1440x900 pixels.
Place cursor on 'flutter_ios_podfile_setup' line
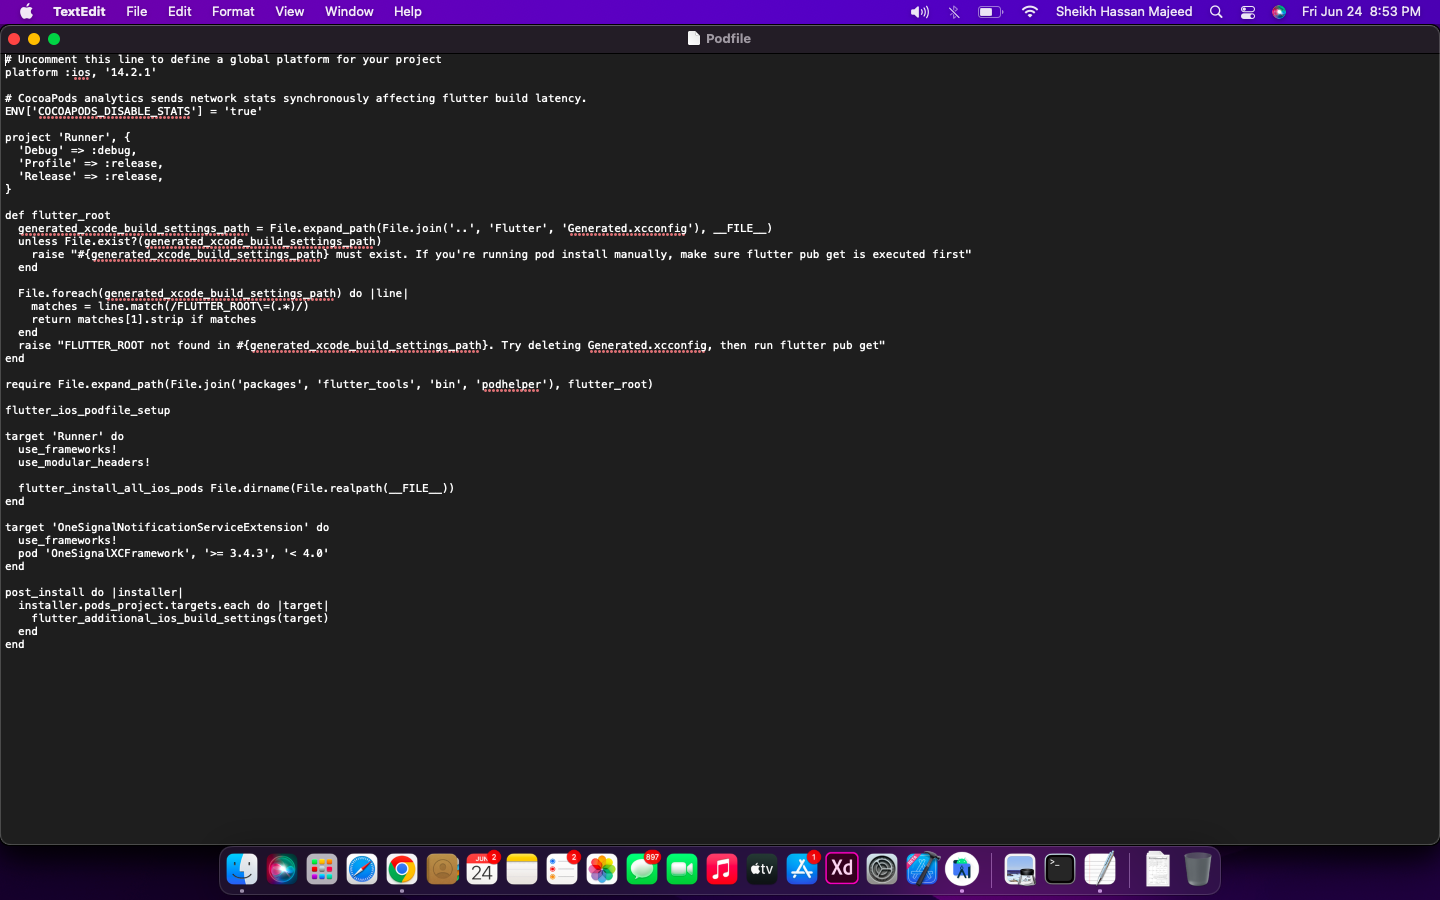[x=88, y=410]
